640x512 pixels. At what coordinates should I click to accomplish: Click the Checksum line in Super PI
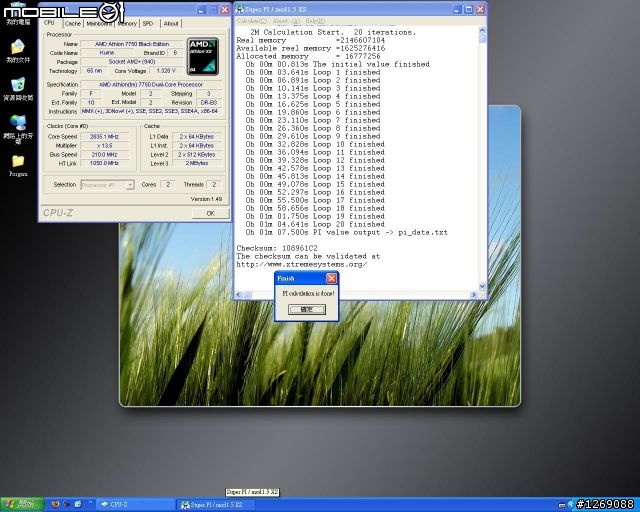coord(277,248)
